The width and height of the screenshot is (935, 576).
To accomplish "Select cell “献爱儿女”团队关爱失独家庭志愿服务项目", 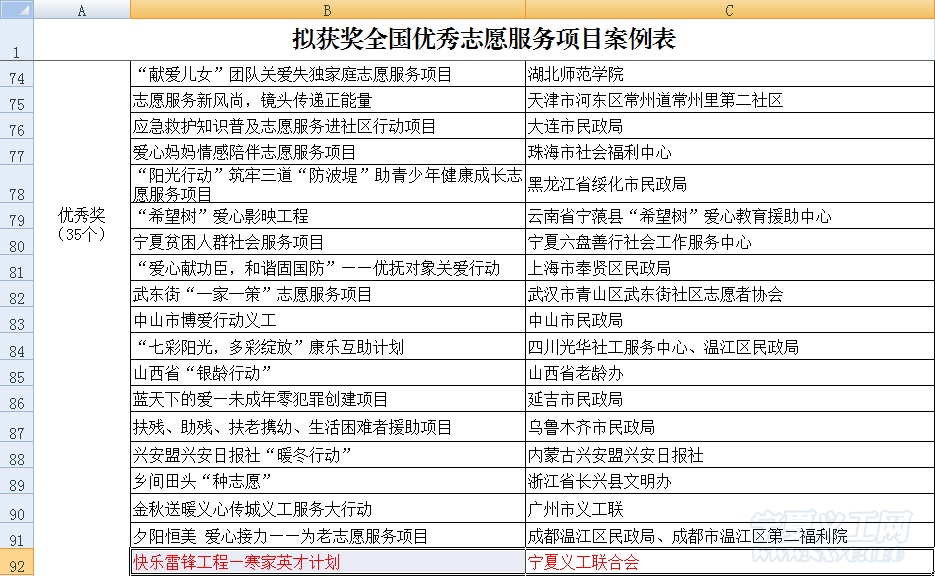I will point(327,74).
